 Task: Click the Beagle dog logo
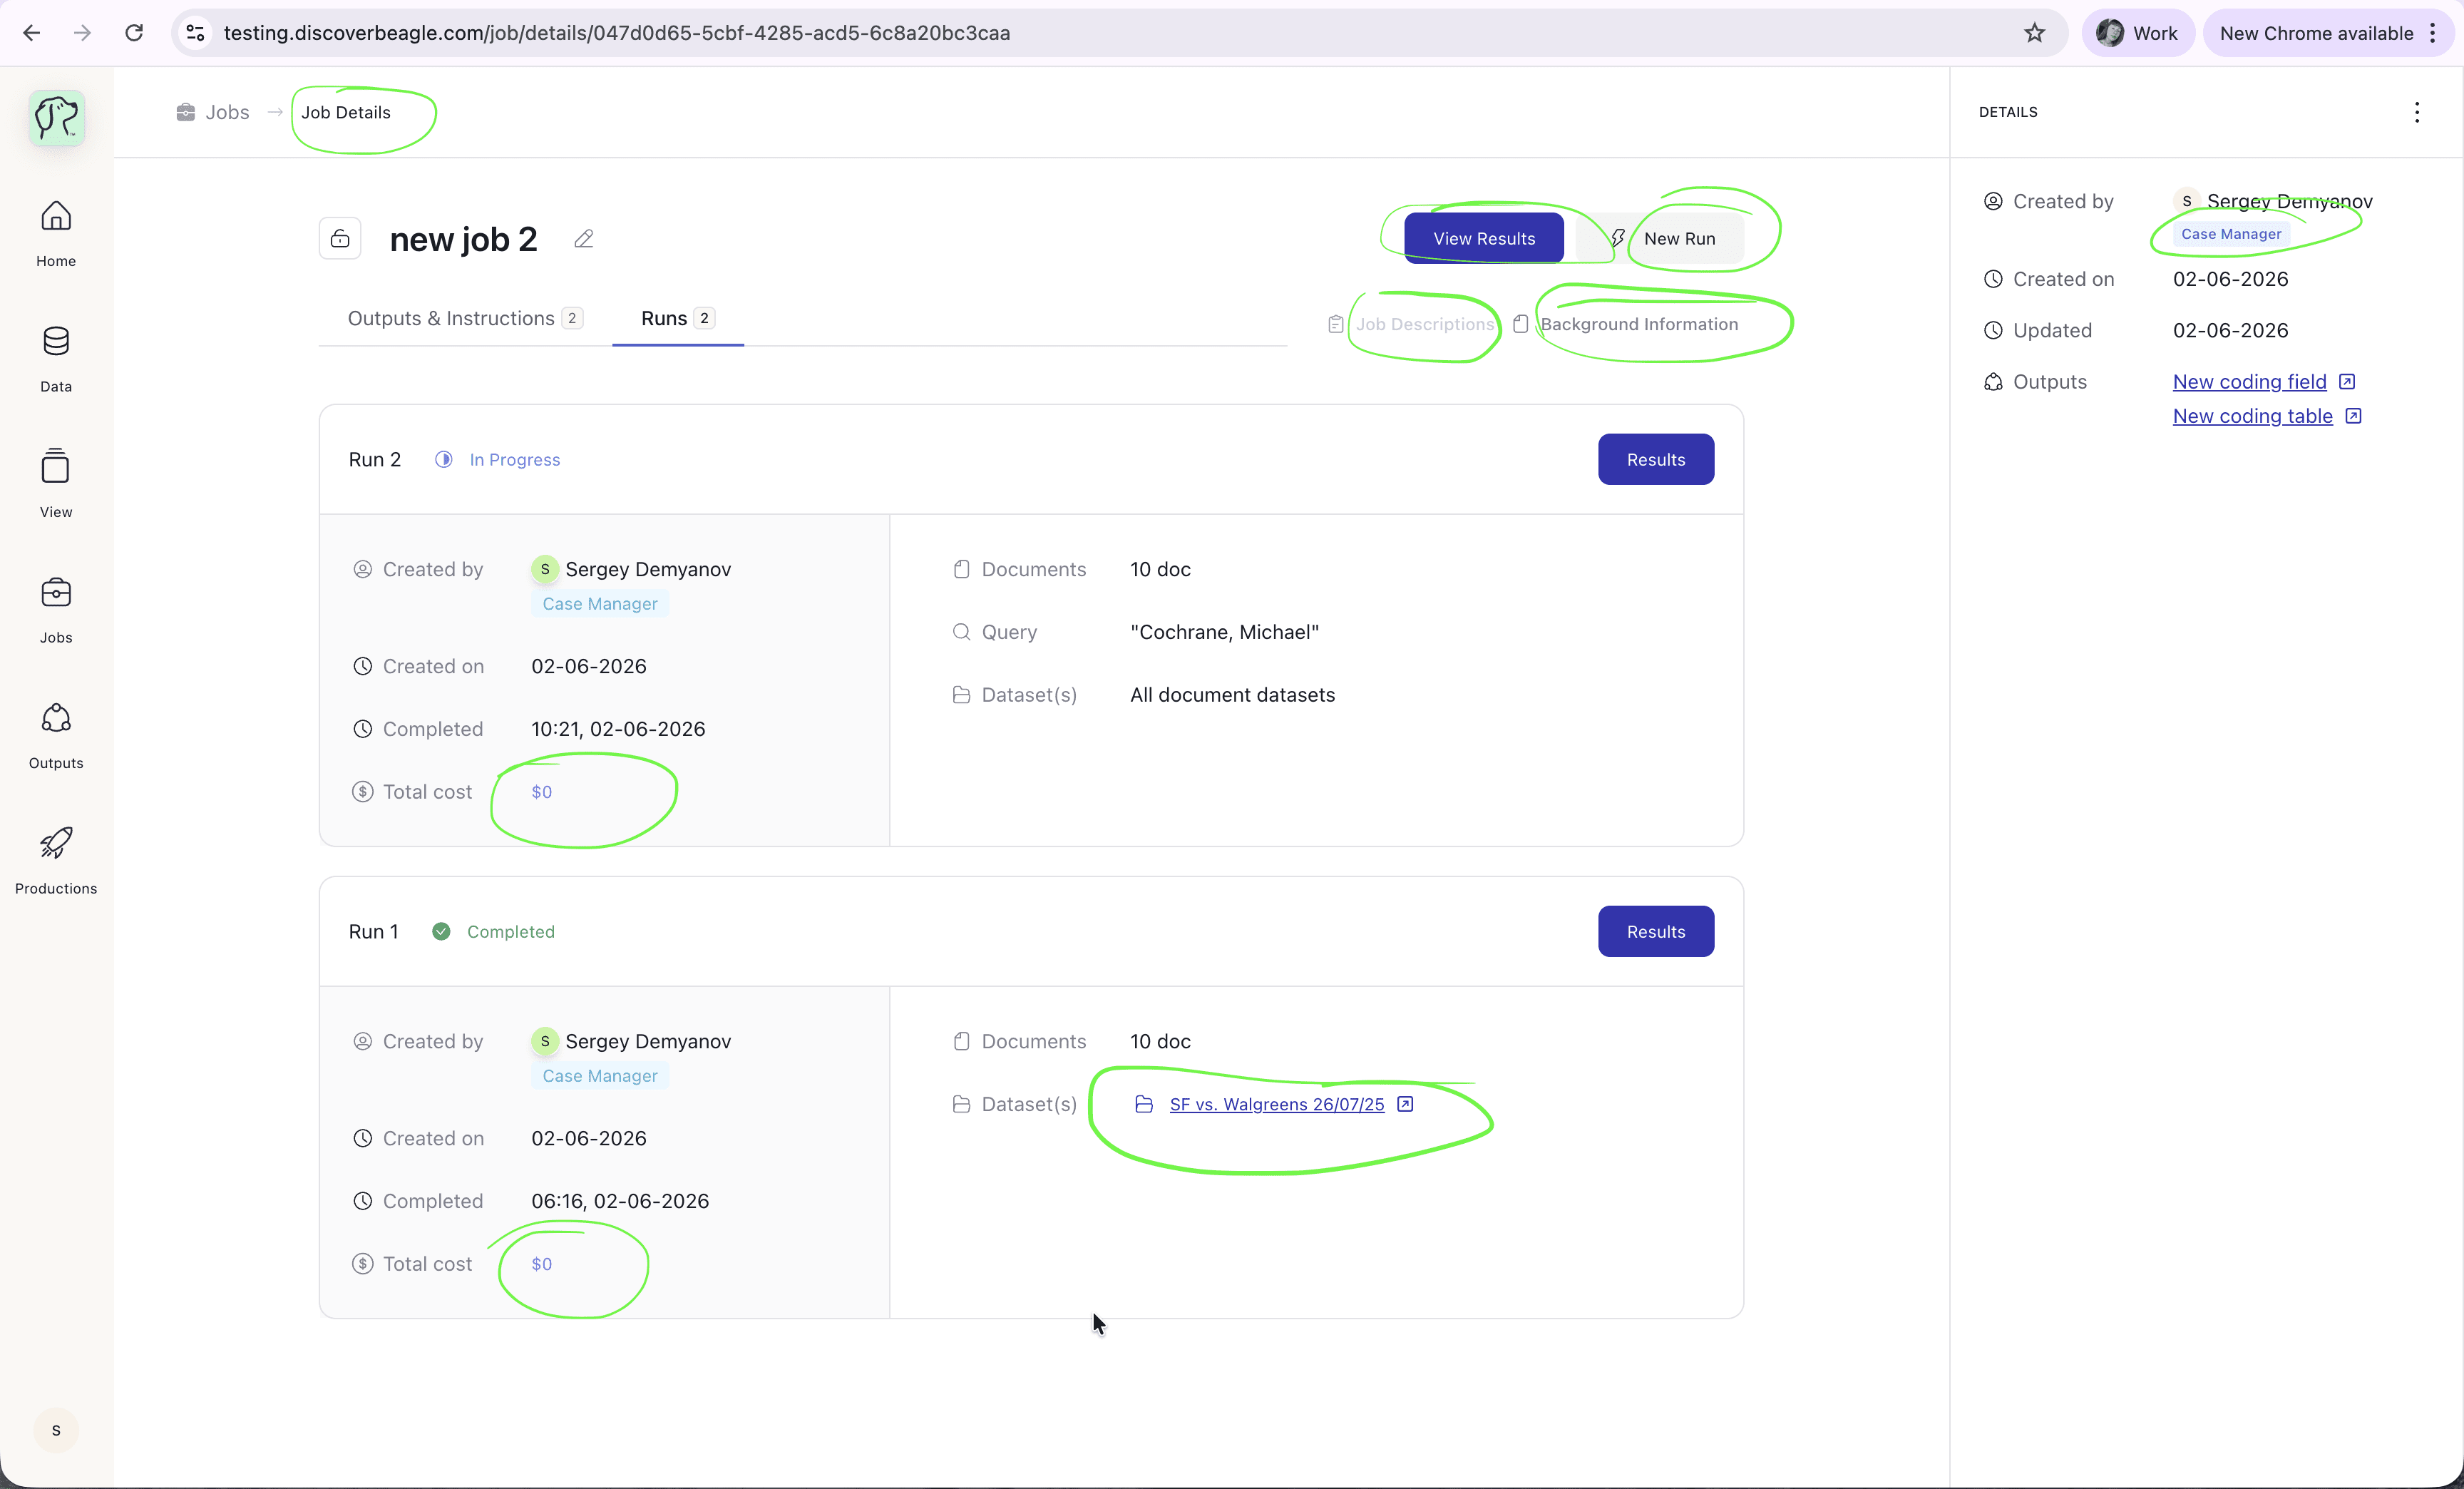(57, 118)
